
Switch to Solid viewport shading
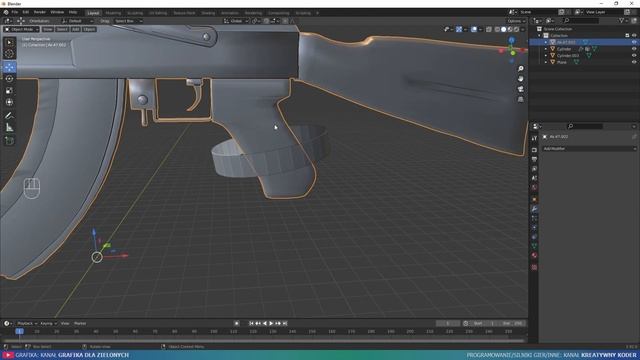tap(504, 29)
